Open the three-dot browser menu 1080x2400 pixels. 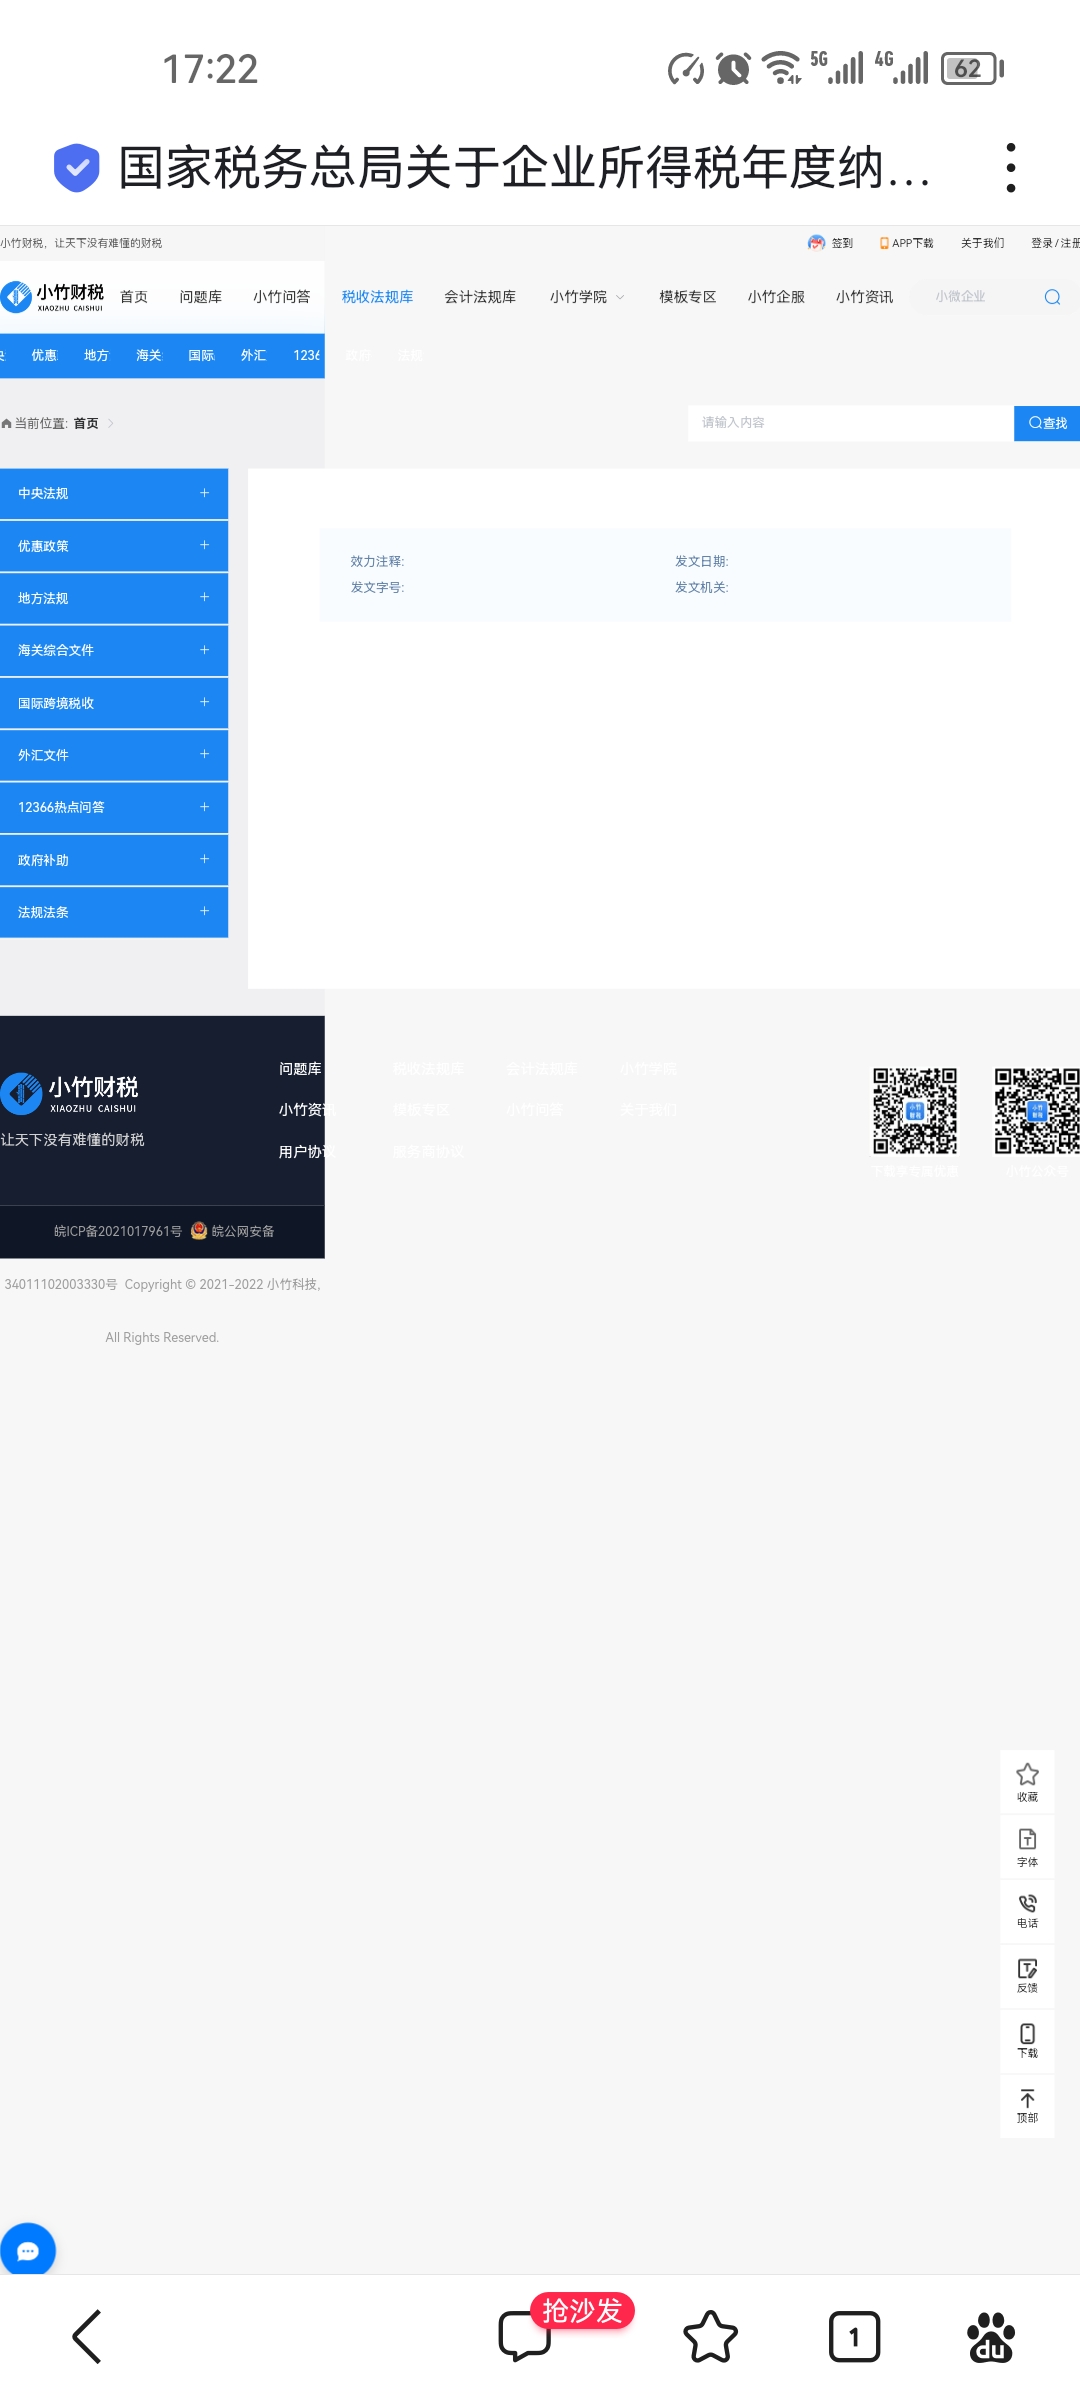(x=1011, y=167)
